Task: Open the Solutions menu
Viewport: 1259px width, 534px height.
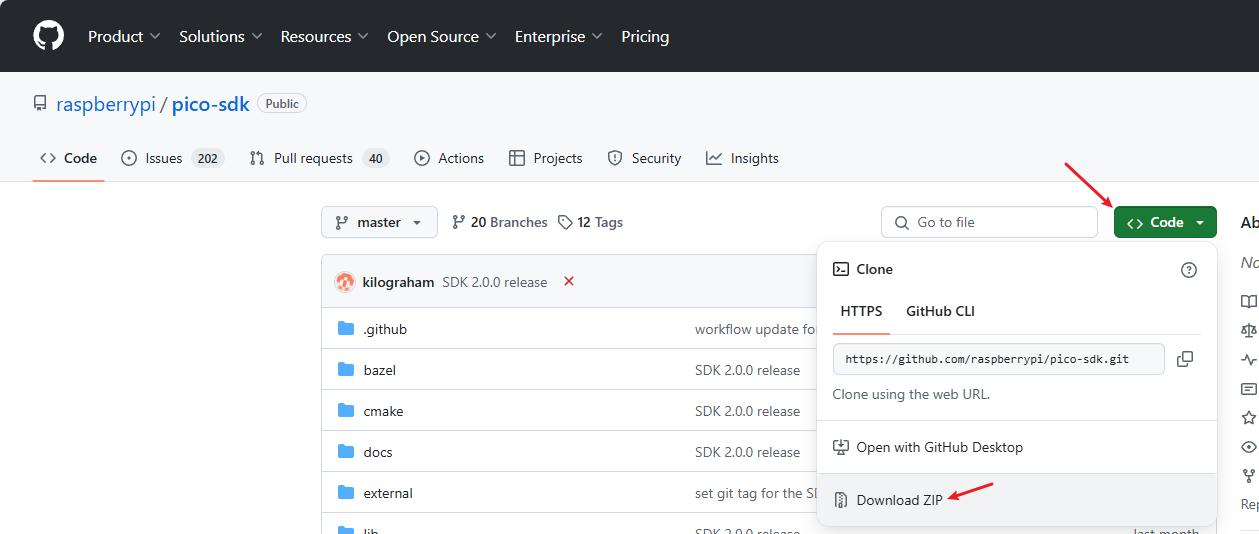Action: (x=220, y=36)
